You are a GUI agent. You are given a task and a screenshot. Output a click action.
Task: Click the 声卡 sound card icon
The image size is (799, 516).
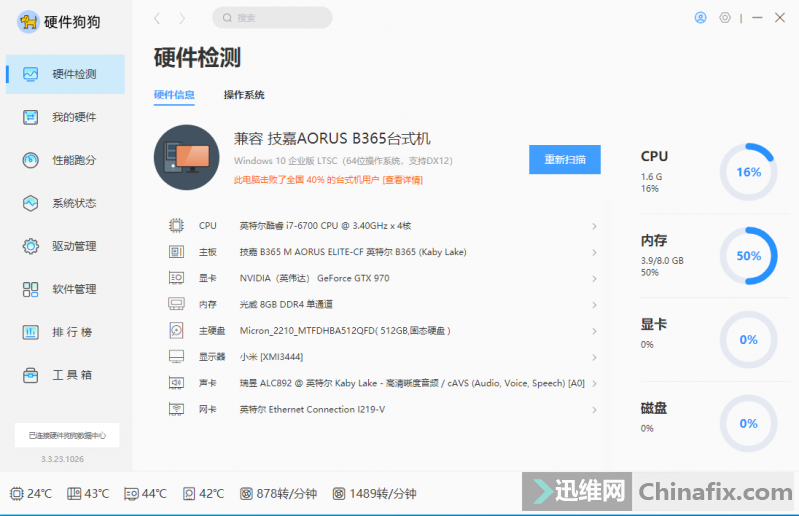176,383
